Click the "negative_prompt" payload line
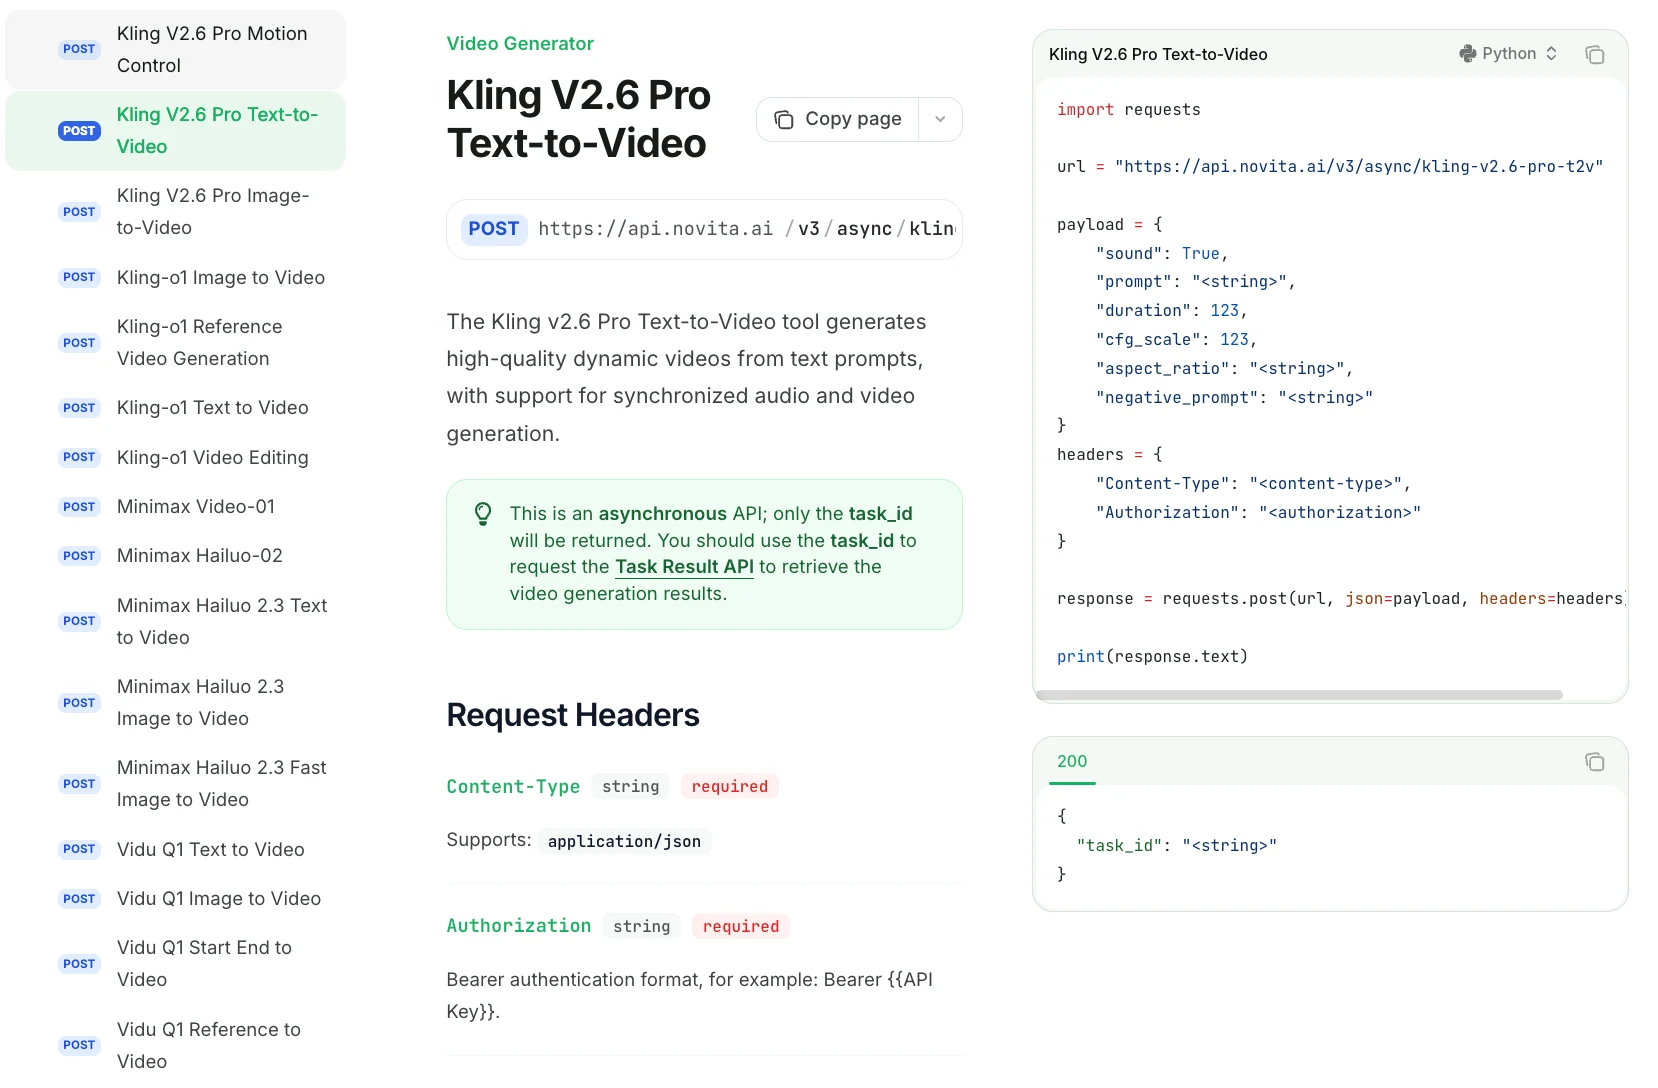Image resolution: width=1658 pixels, height=1088 pixels. click(1234, 398)
